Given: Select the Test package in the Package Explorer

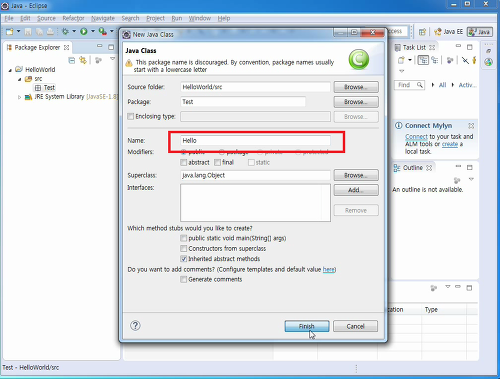Looking at the screenshot, I should click(45, 88).
